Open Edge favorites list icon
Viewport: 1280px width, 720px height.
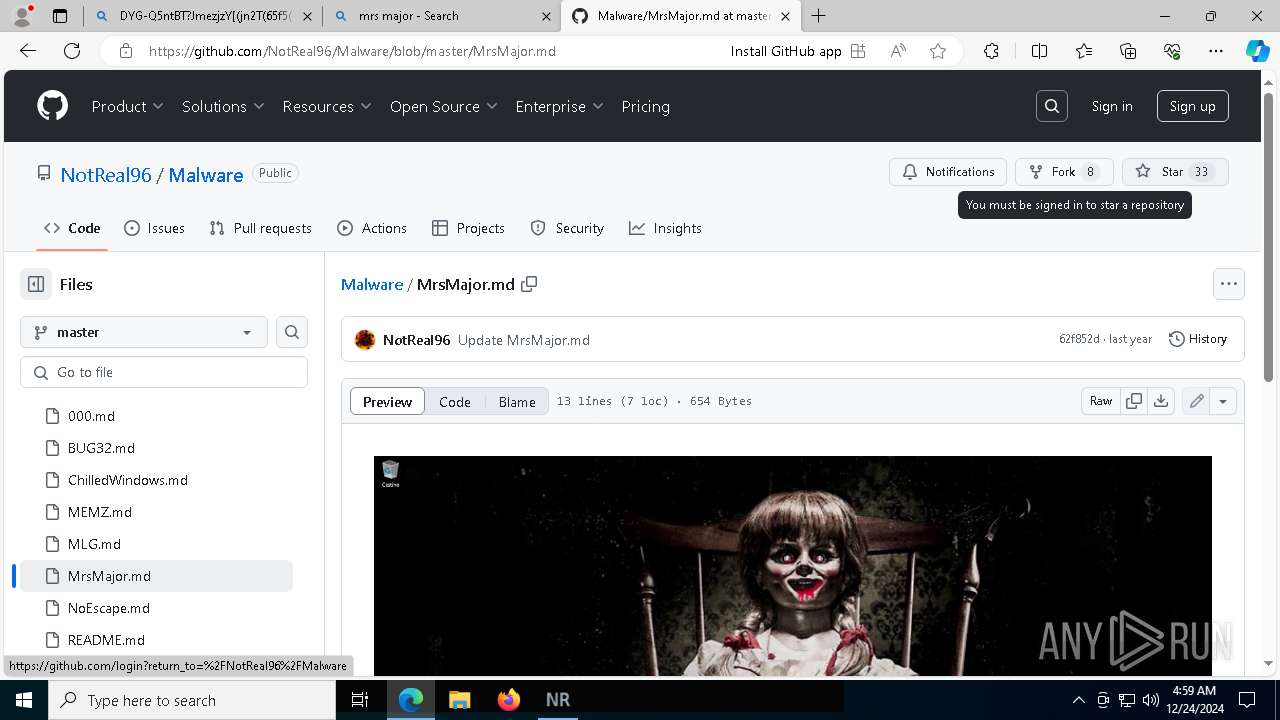pyautogui.click(x=1084, y=51)
